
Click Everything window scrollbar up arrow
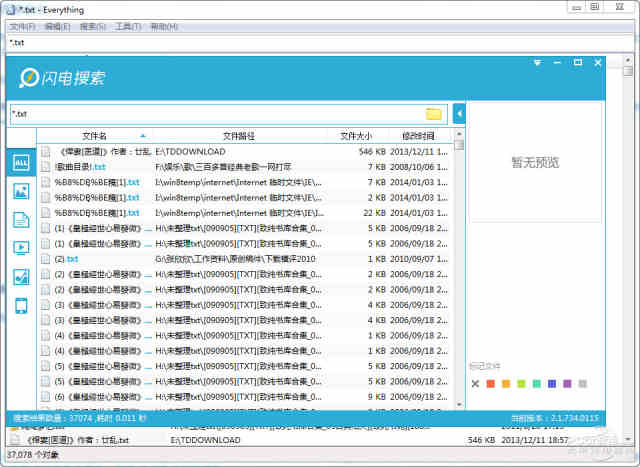(628, 60)
